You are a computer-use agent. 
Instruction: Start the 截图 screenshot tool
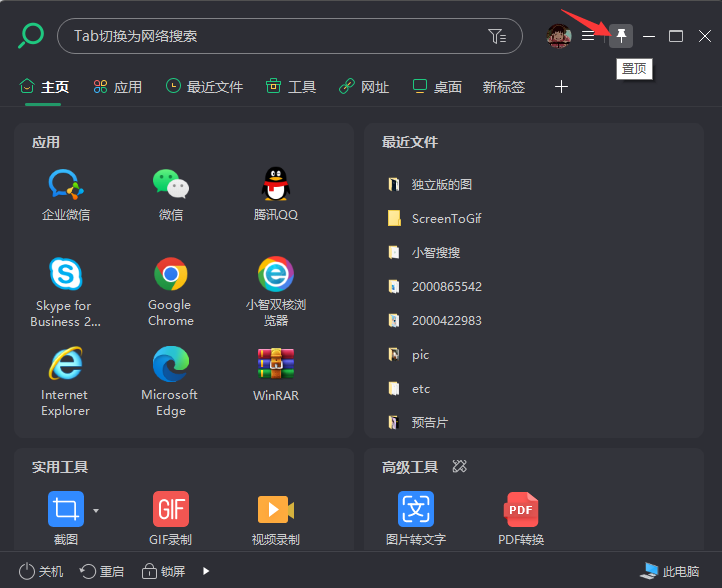coord(66,518)
